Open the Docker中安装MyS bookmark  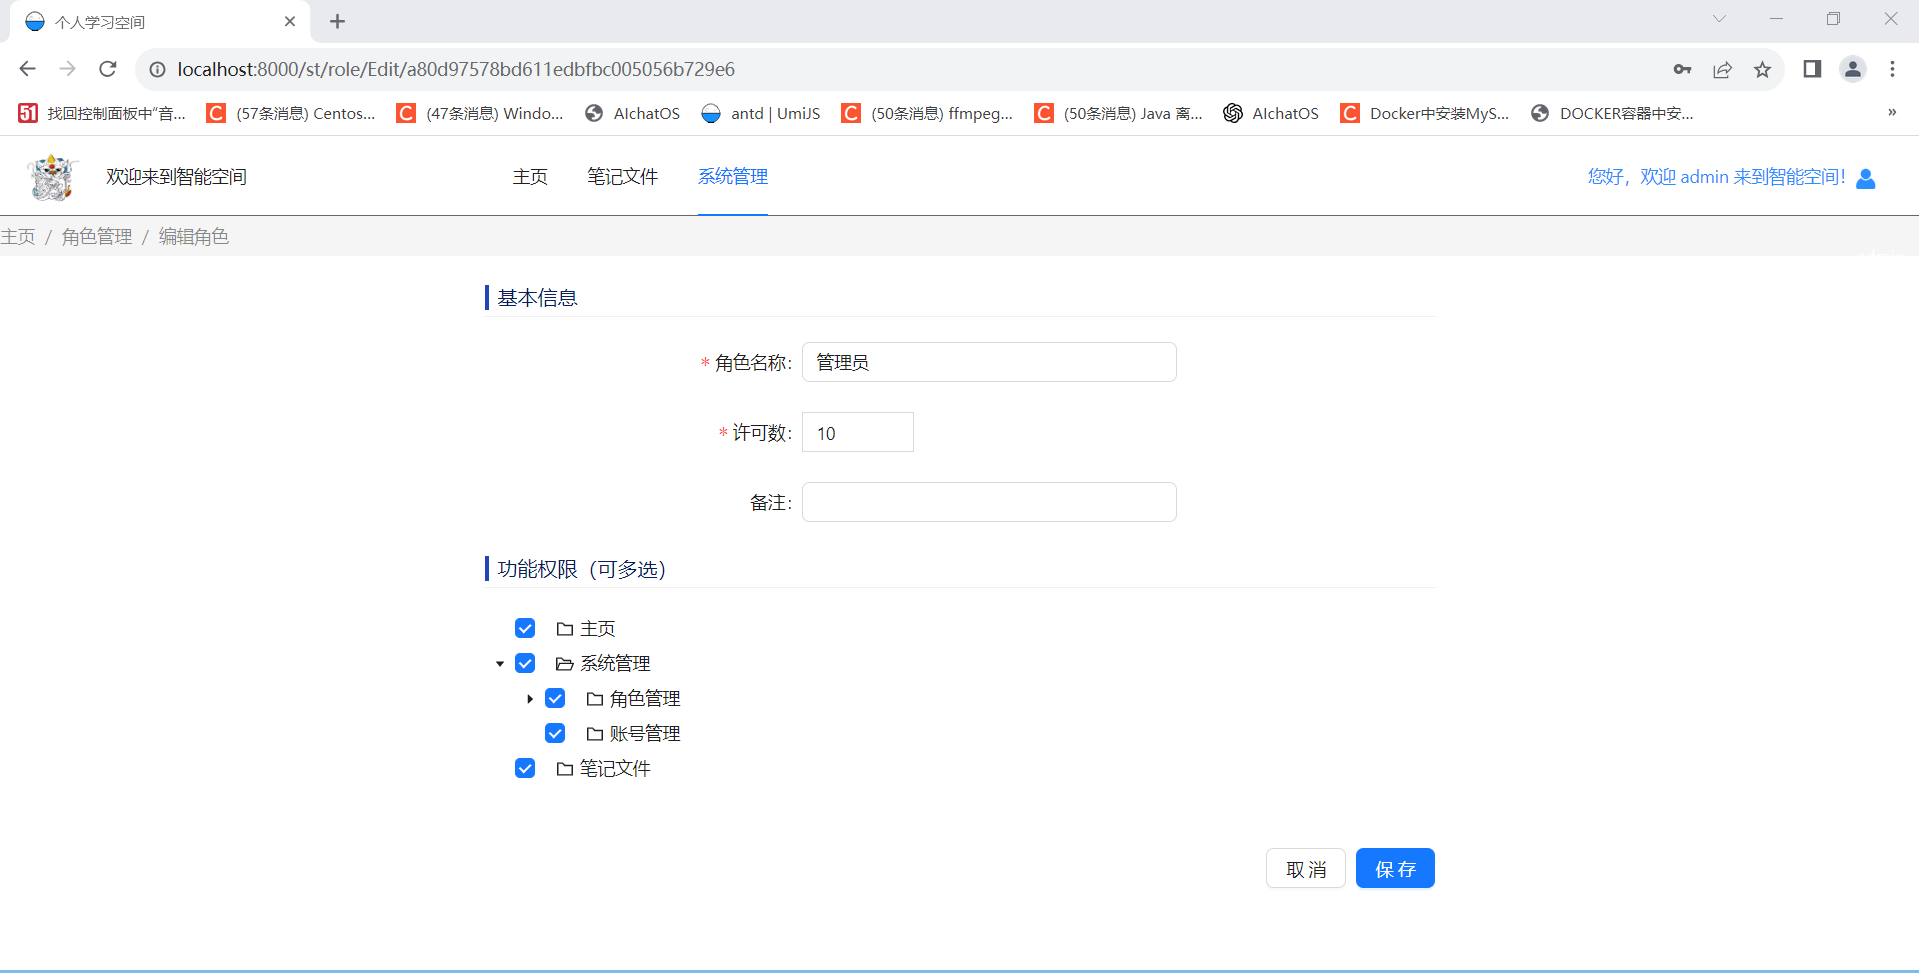(1425, 113)
